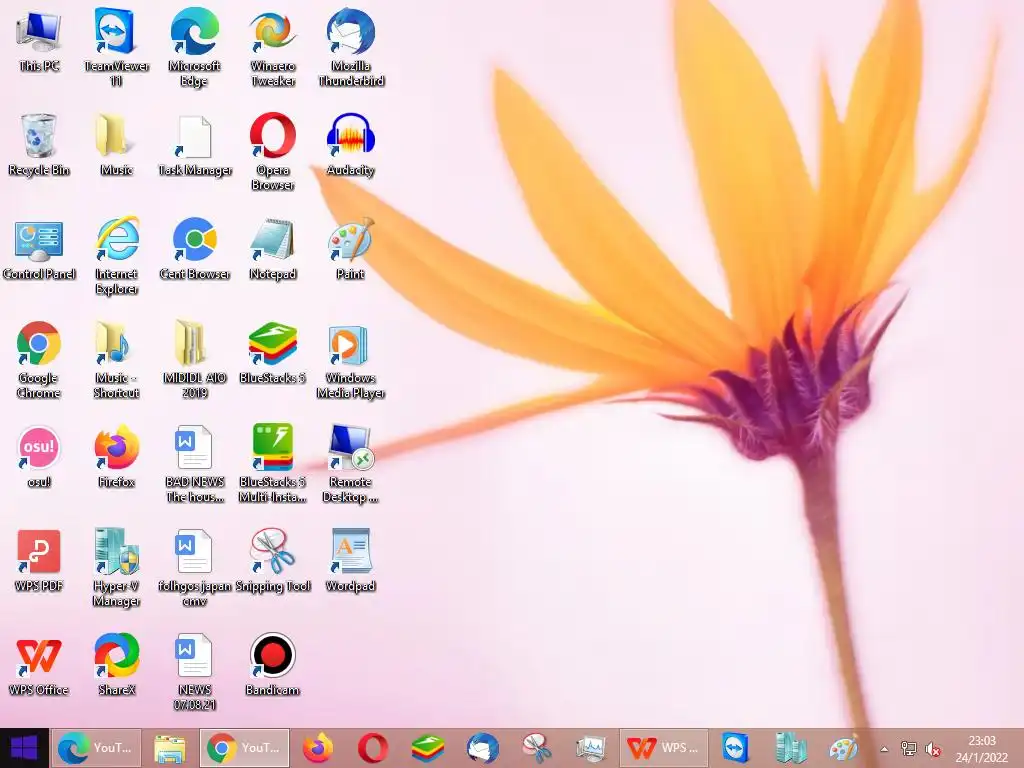Select the Notepad desktop shortcut
Screen dimensions: 1024x768
pos(272,249)
